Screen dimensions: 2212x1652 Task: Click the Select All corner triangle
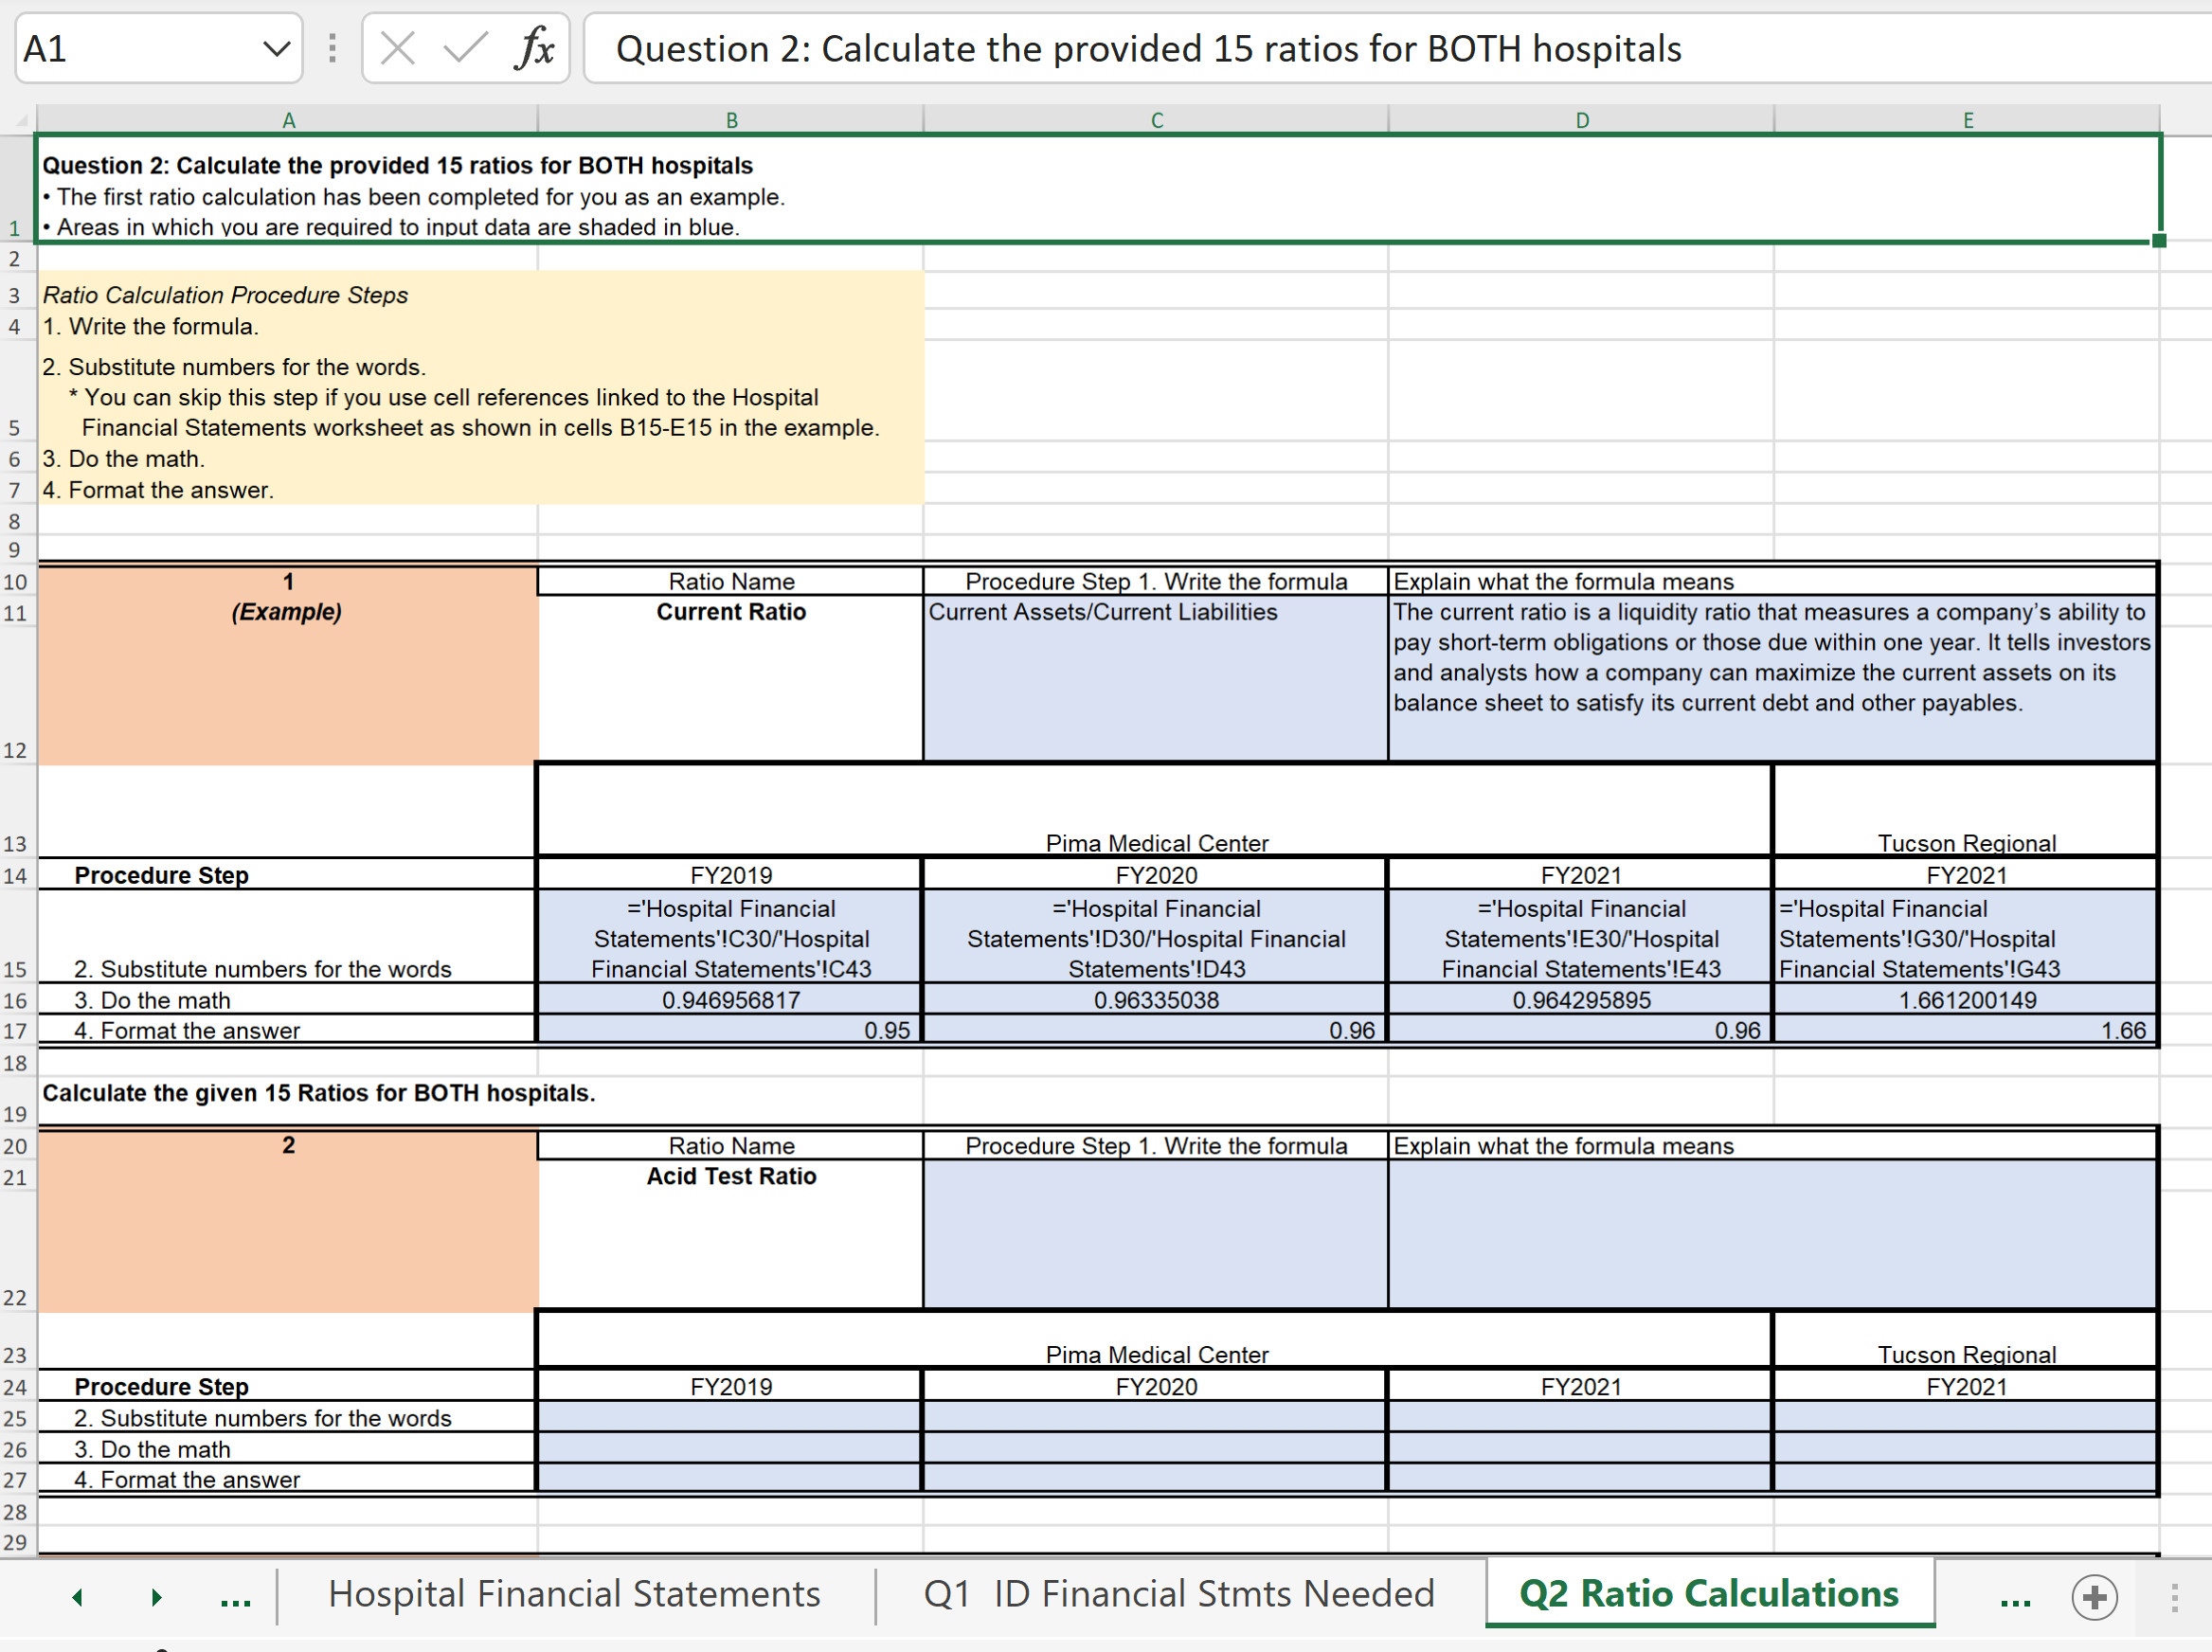click(20, 120)
